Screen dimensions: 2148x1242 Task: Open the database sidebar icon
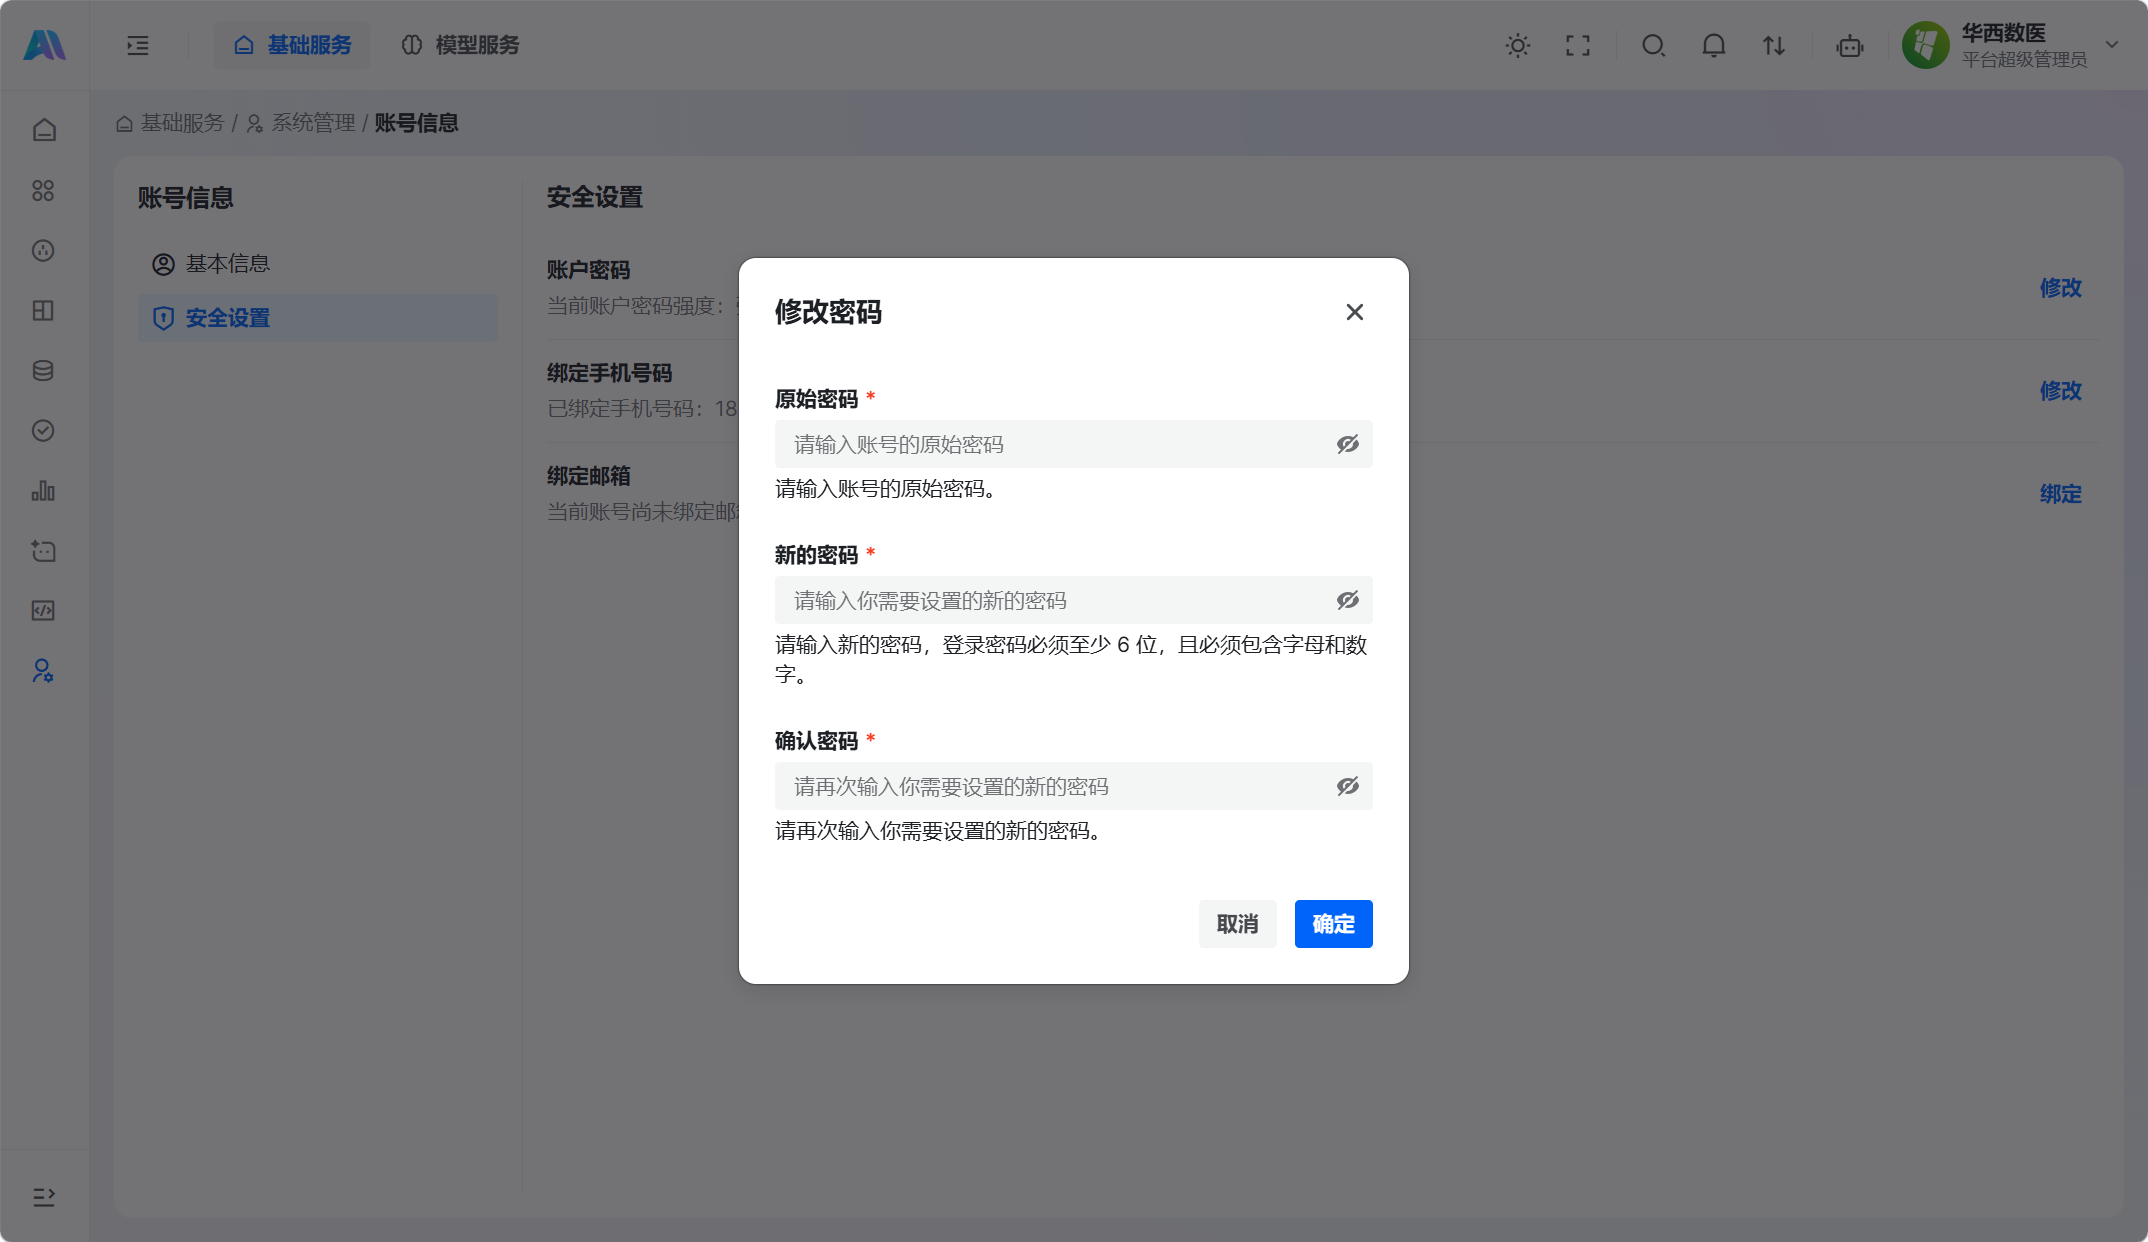coord(43,370)
